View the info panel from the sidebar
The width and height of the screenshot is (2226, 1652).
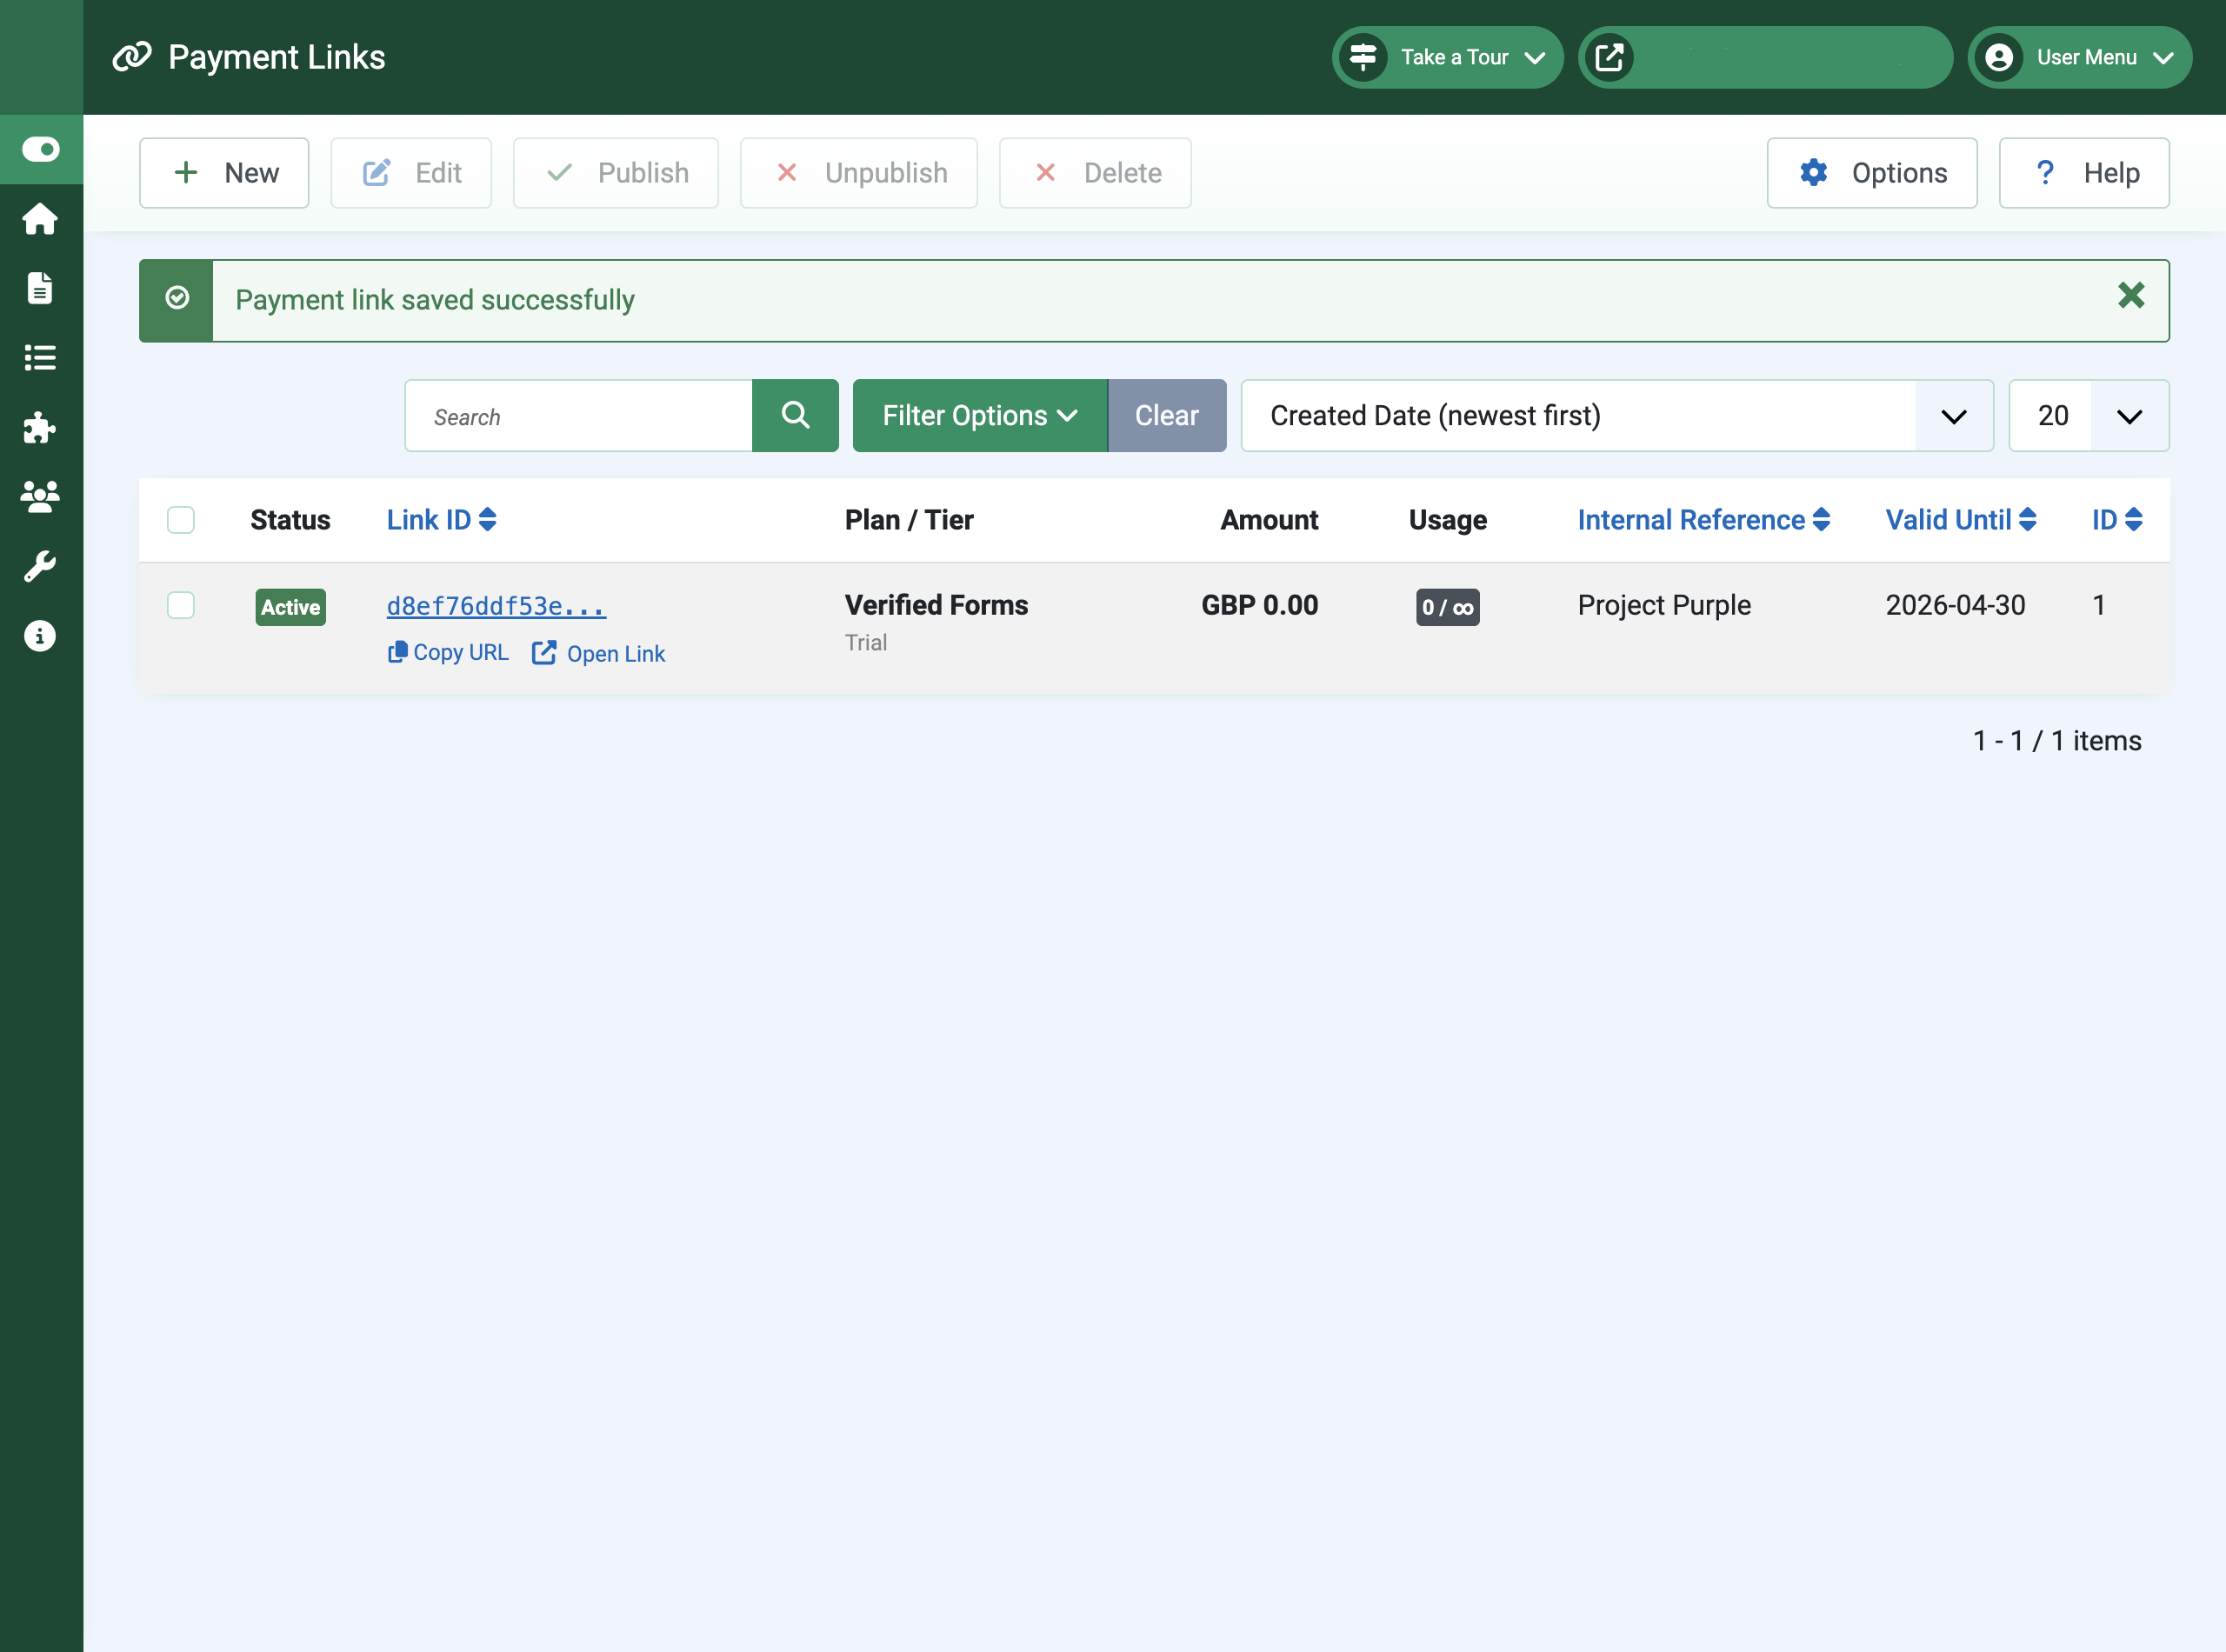tap(40, 635)
